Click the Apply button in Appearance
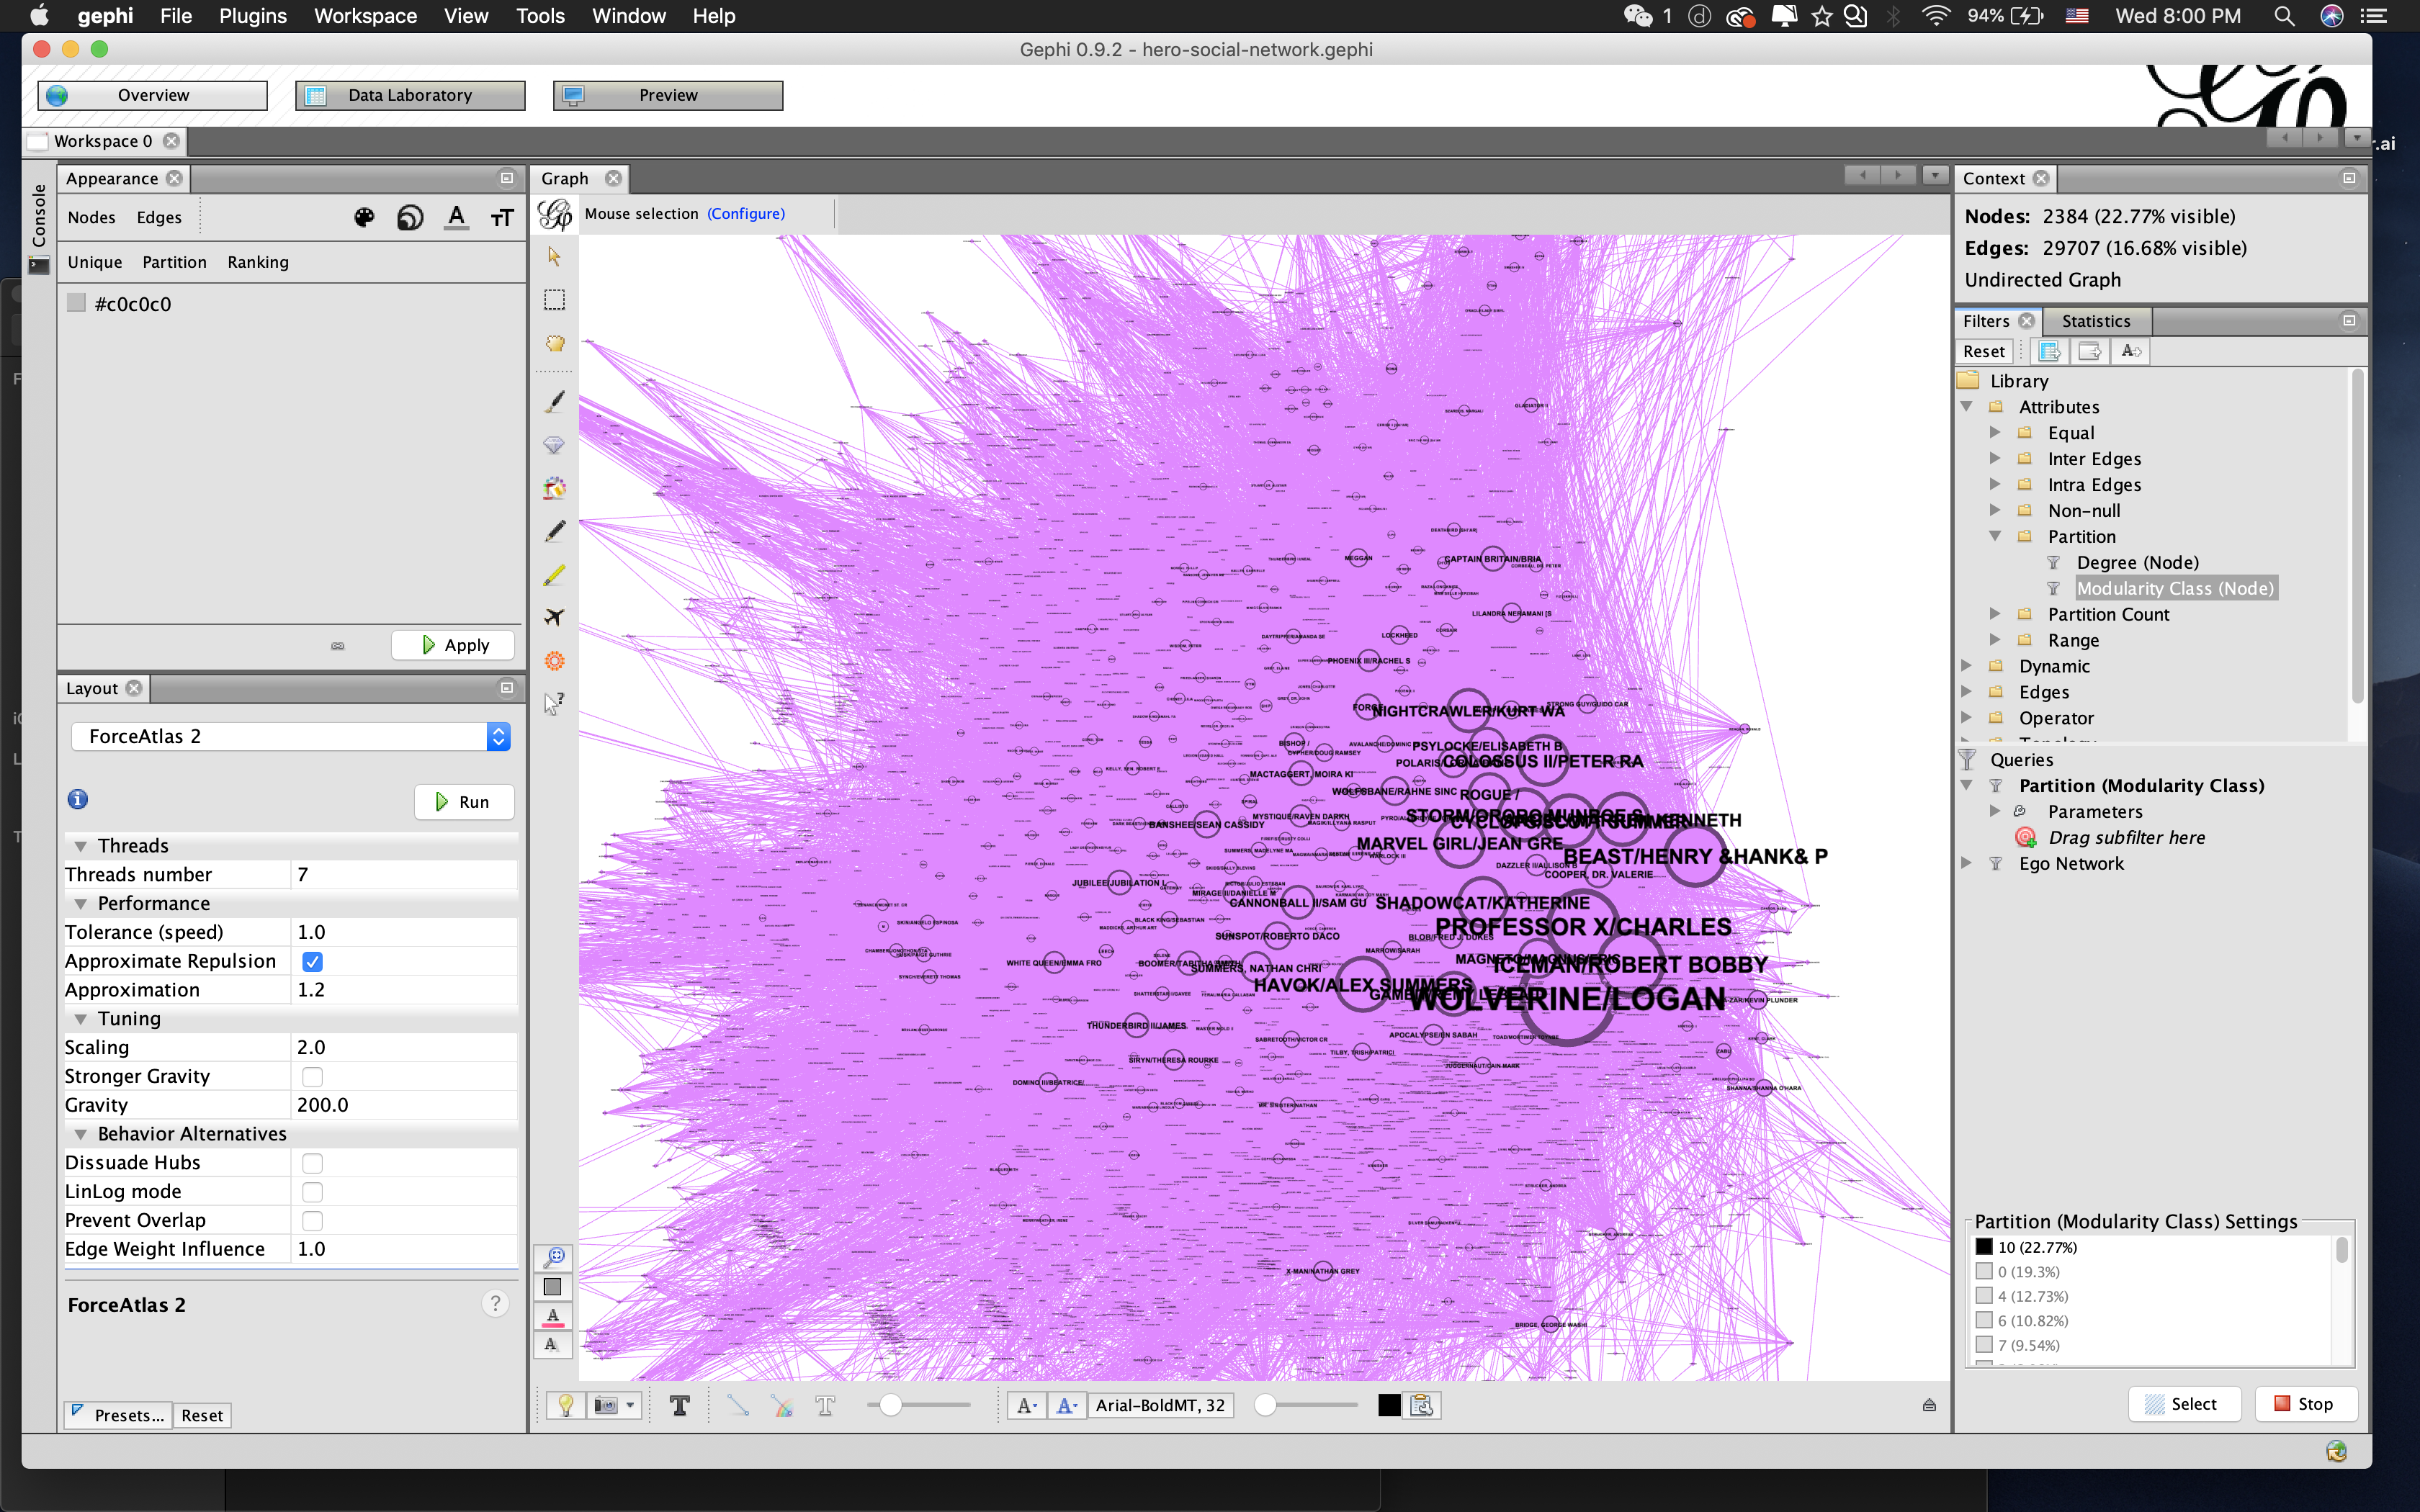The image size is (2420, 1512). click(453, 645)
